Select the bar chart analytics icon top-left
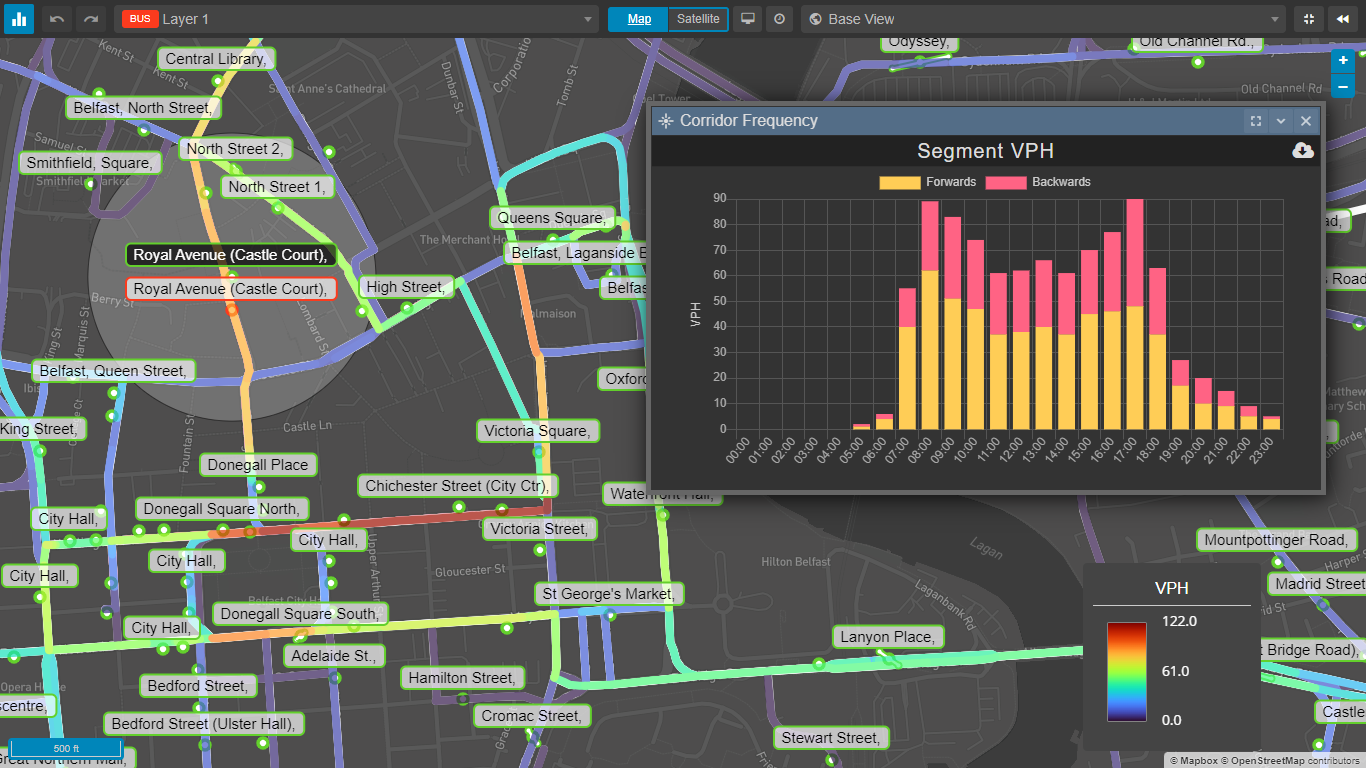 click(18, 18)
